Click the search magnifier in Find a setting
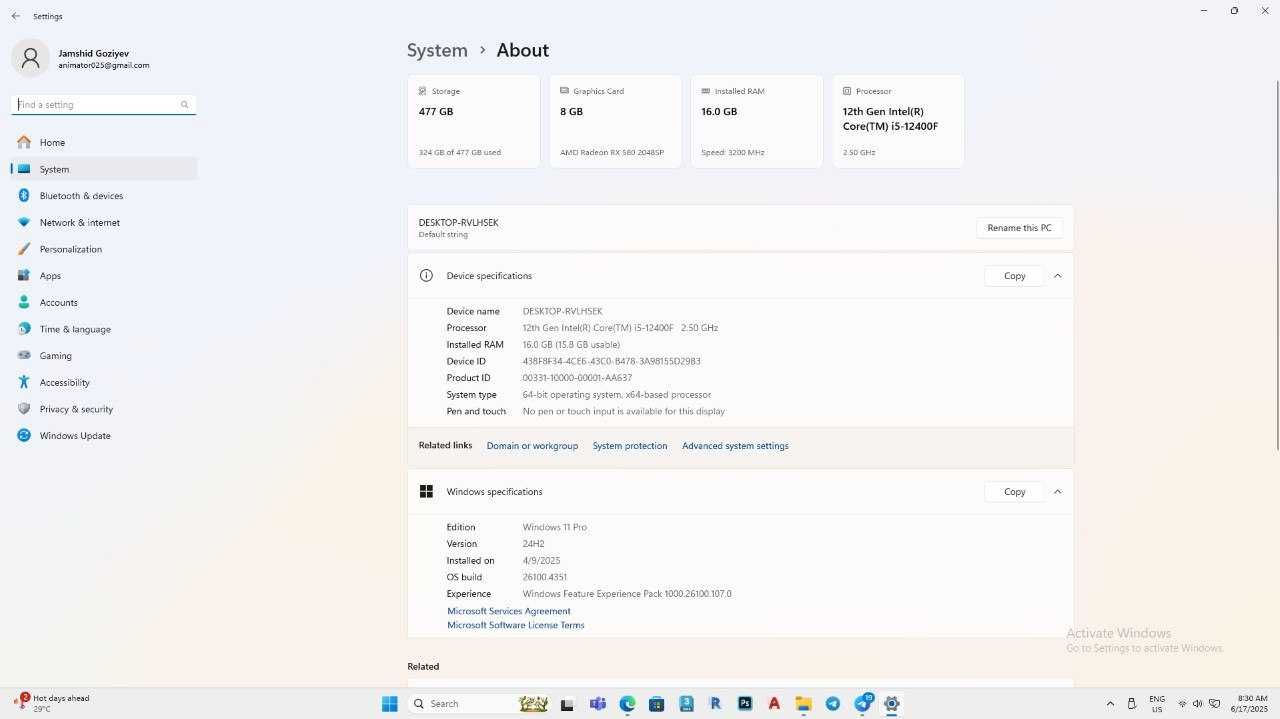1280x719 pixels. pos(184,104)
